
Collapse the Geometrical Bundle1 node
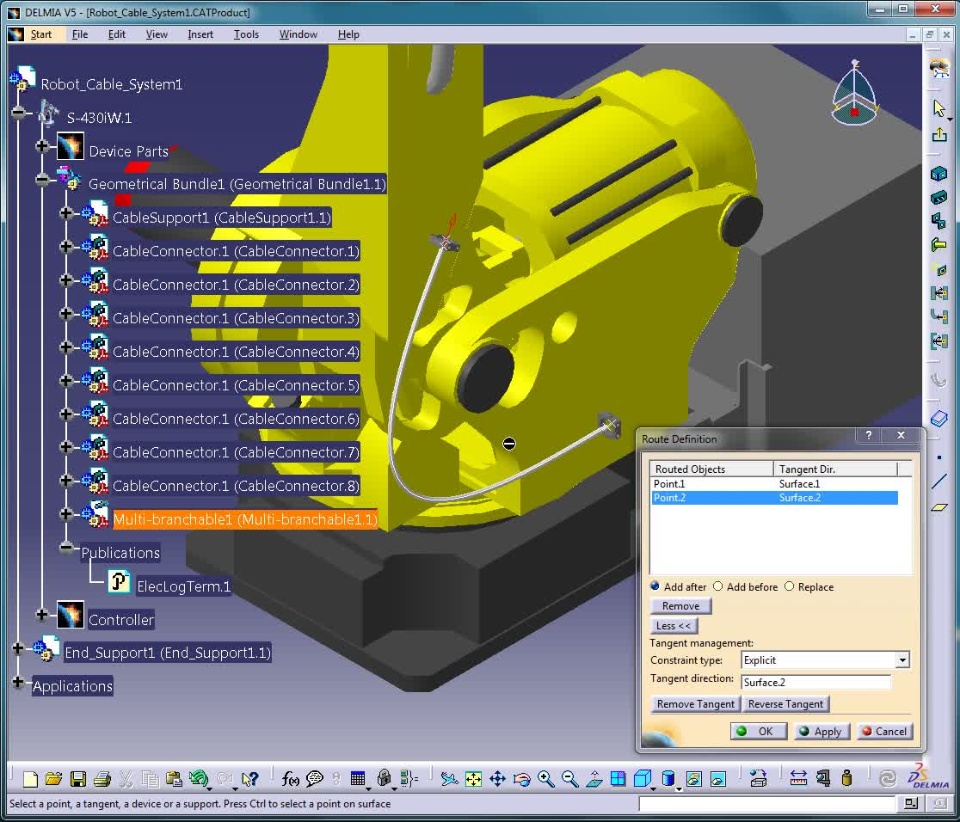[42, 179]
